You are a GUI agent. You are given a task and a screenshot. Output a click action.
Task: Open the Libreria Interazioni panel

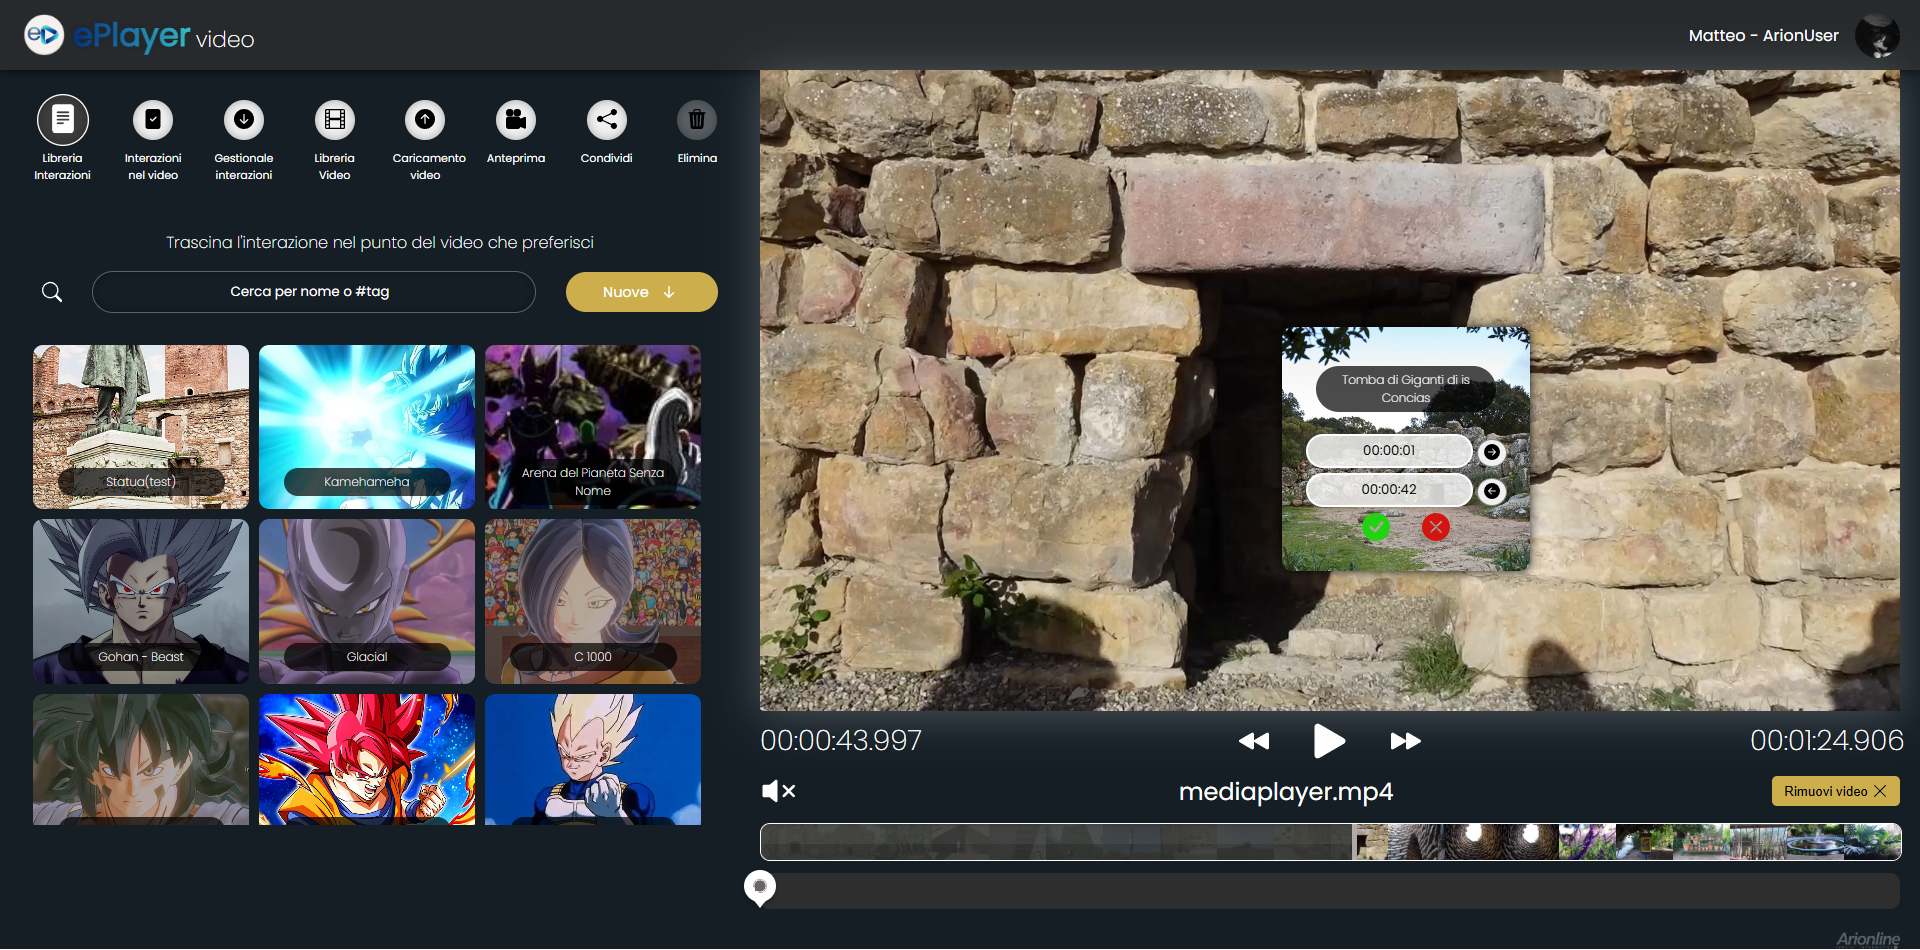point(62,118)
